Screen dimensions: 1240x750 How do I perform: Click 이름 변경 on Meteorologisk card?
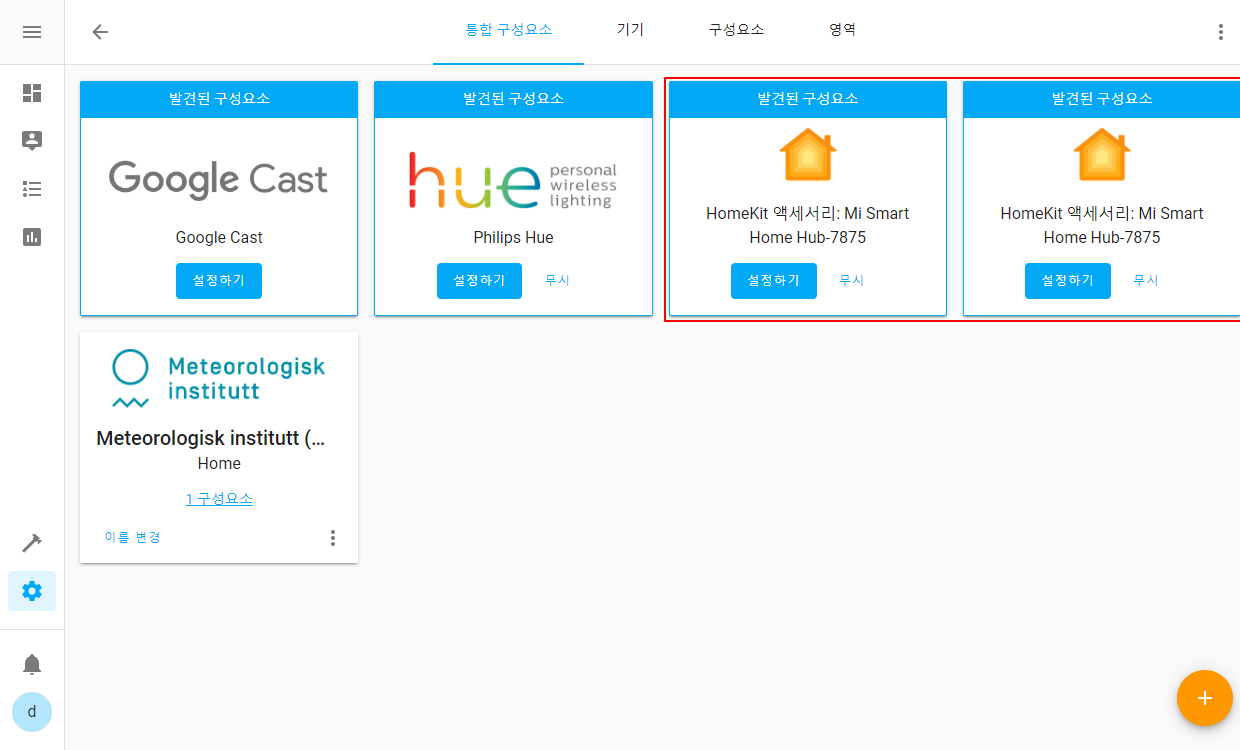pos(133,538)
